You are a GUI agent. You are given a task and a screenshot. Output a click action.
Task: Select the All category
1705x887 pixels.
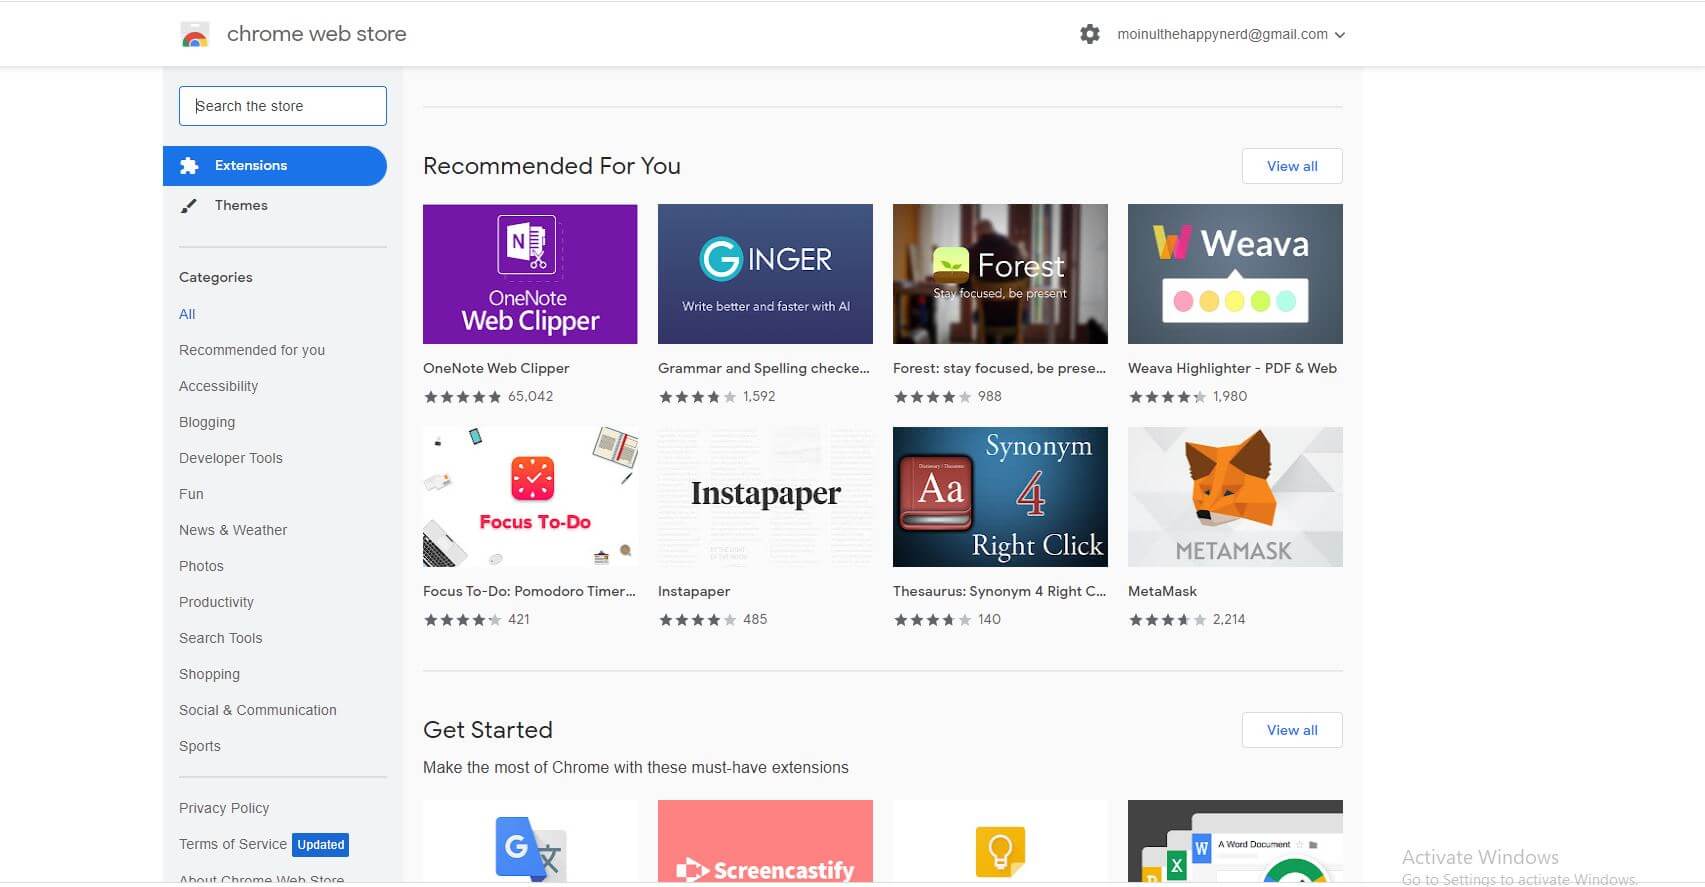point(187,314)
